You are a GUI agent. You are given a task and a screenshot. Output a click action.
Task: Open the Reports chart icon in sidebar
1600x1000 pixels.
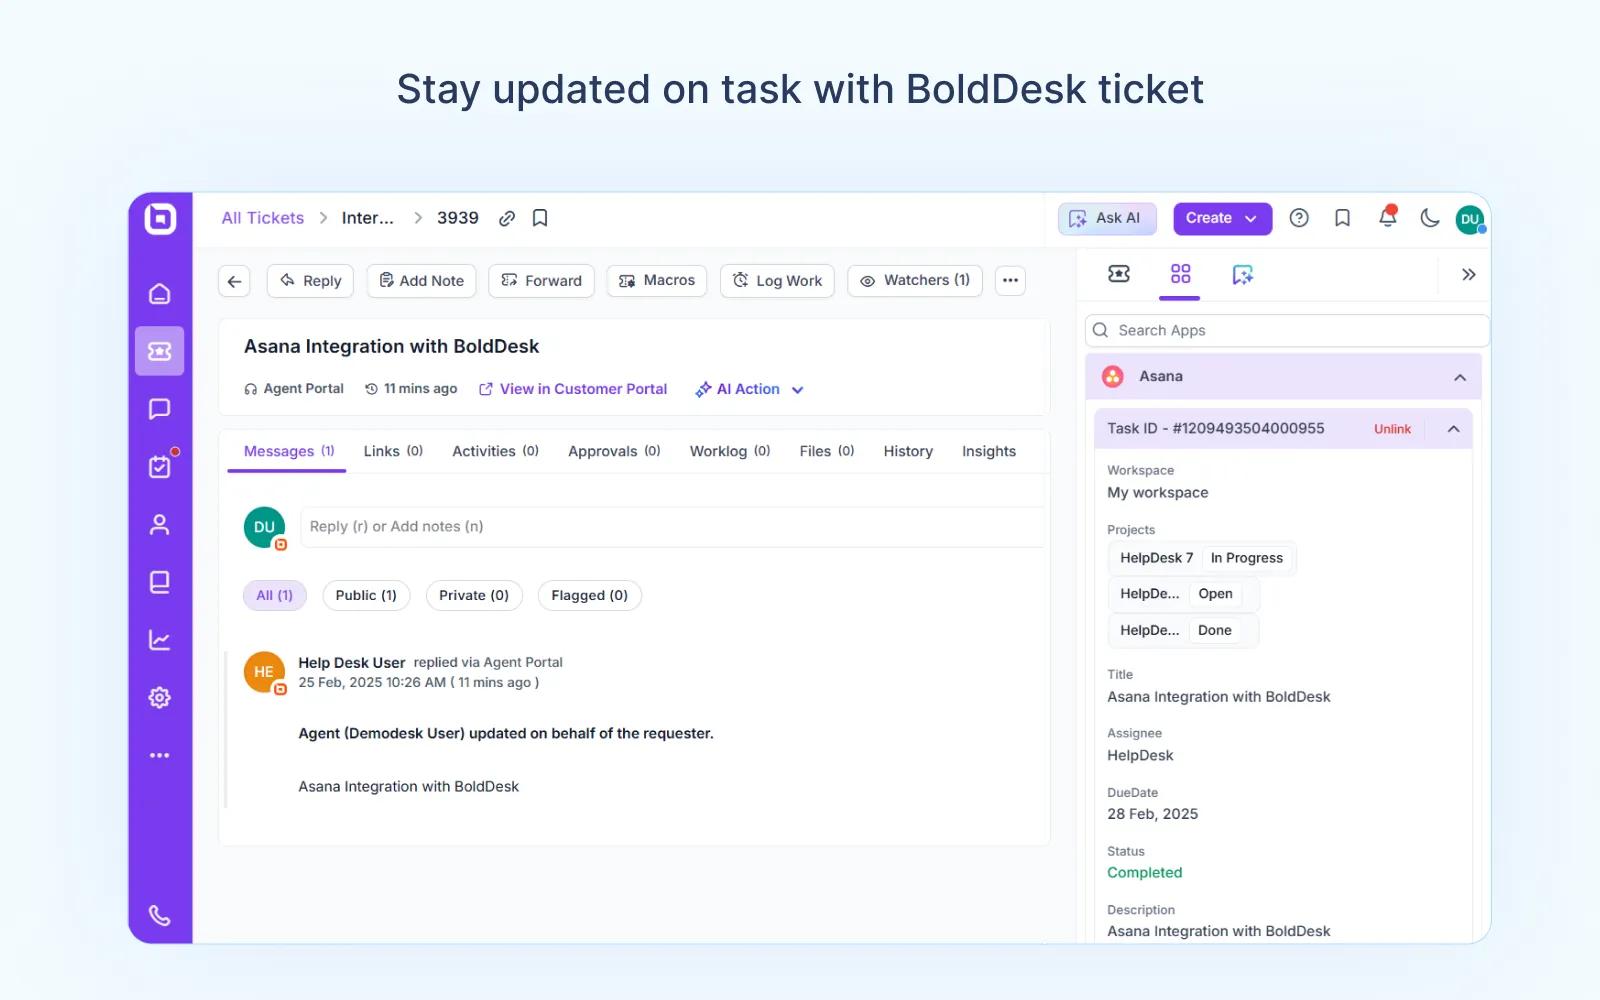click(159, 640)
